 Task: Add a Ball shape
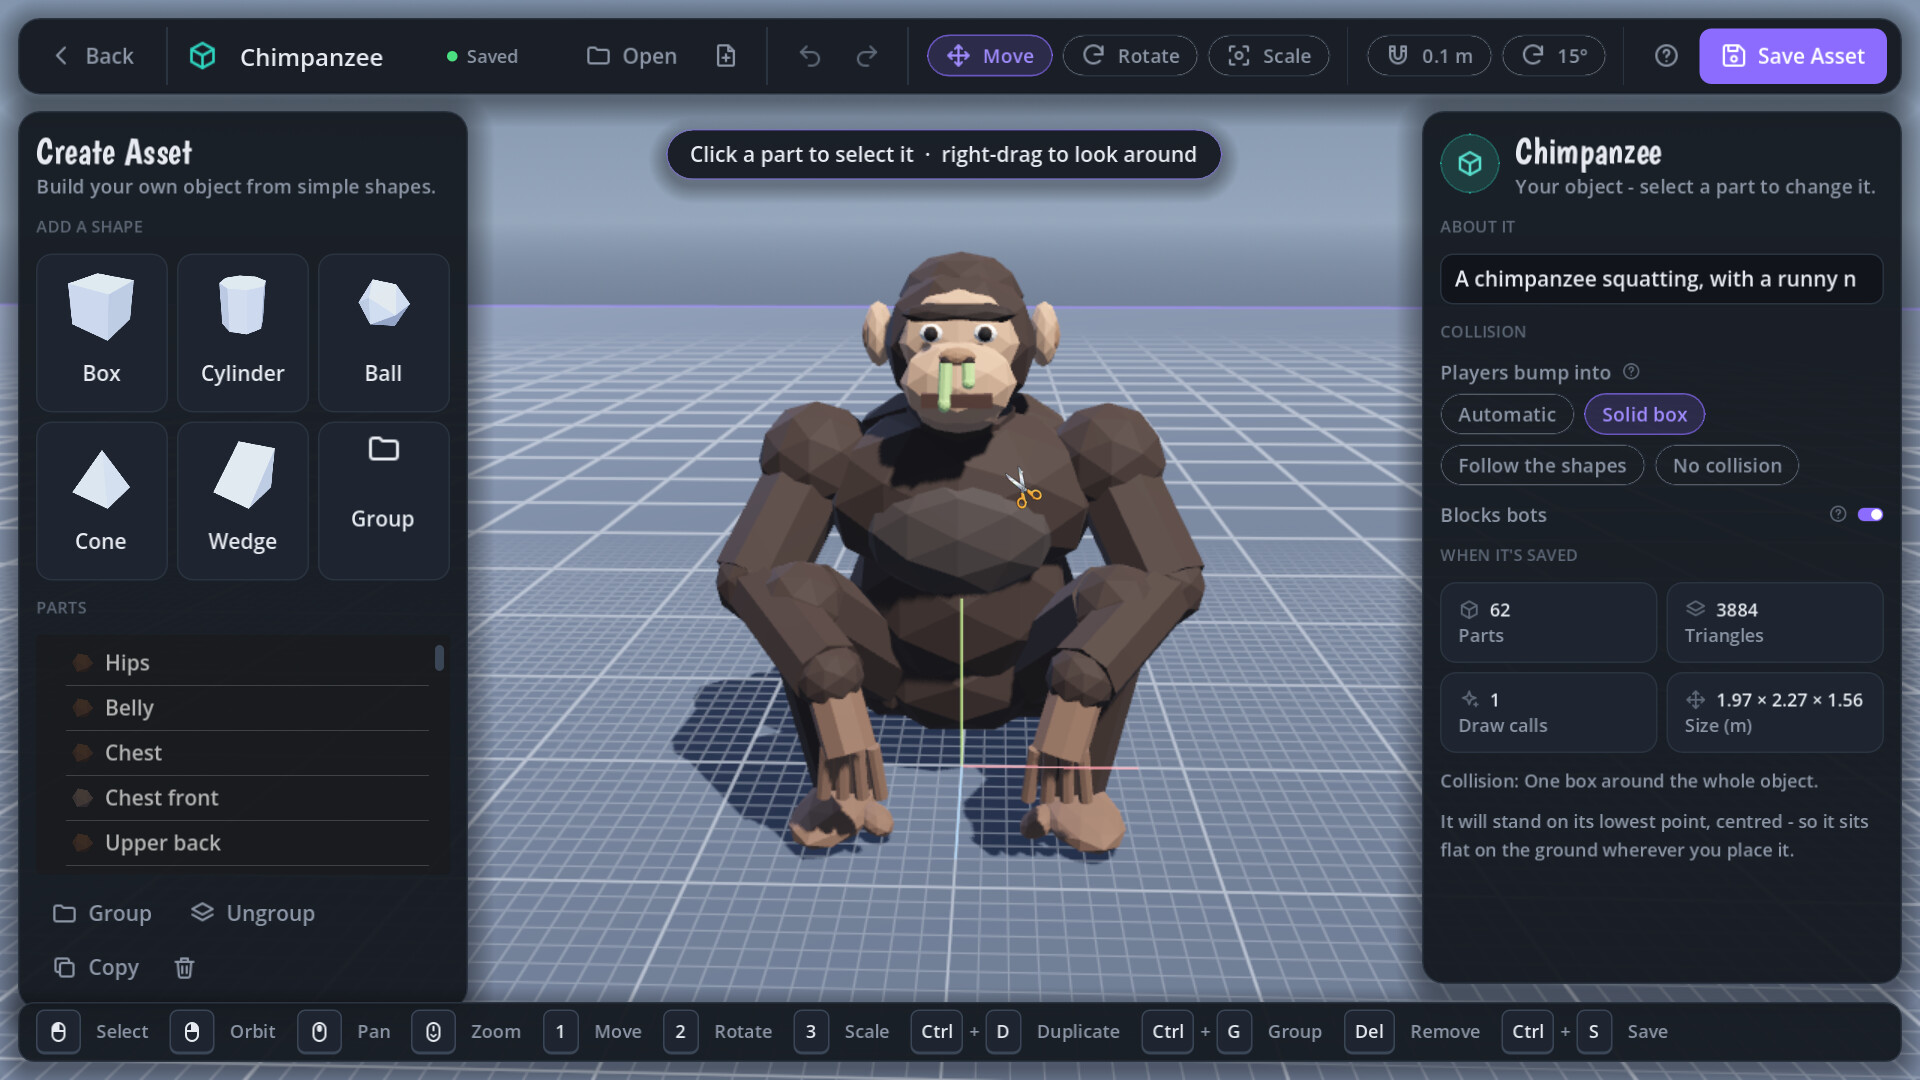pos(383,332)
